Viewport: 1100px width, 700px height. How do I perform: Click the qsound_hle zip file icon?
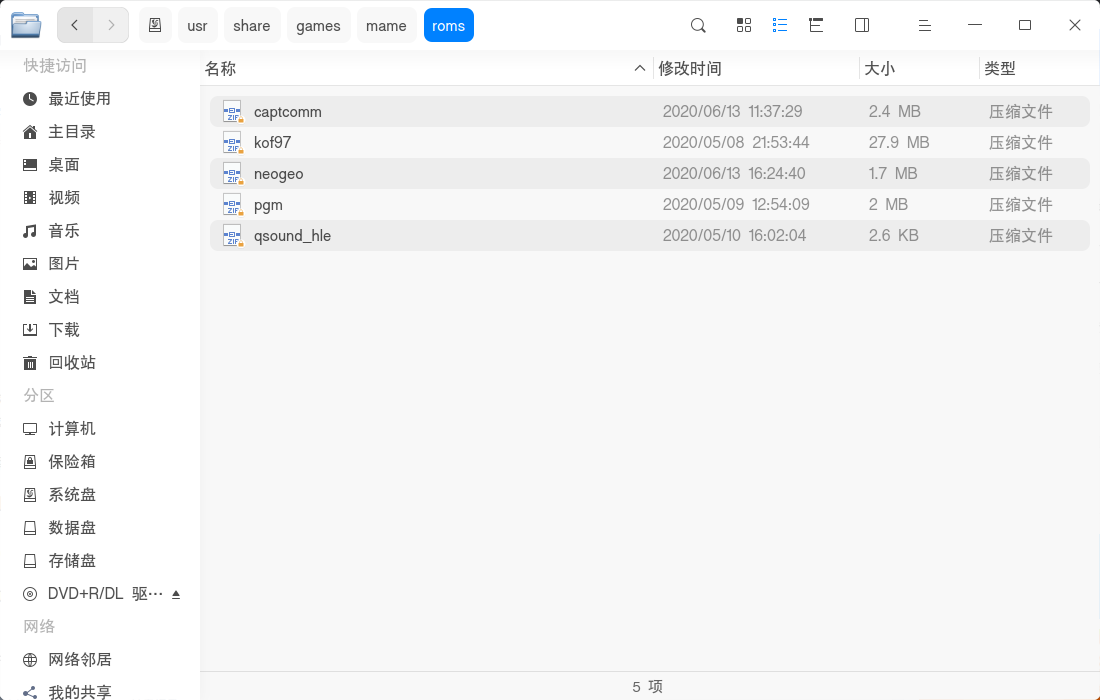(x=232, y=235)
